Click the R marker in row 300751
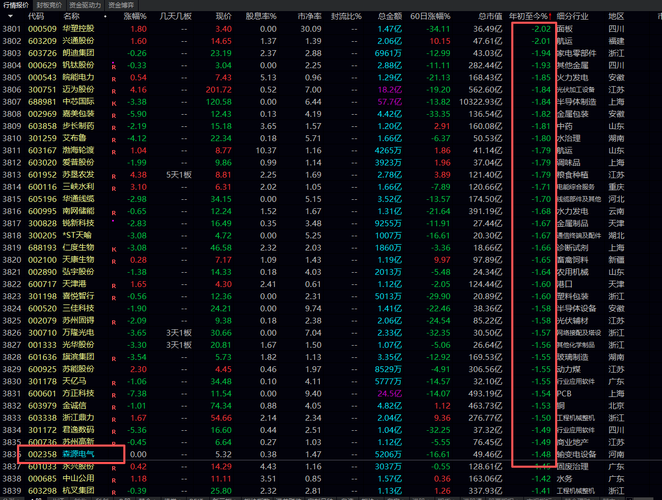The image size is (662, 500). pos(114,91)
